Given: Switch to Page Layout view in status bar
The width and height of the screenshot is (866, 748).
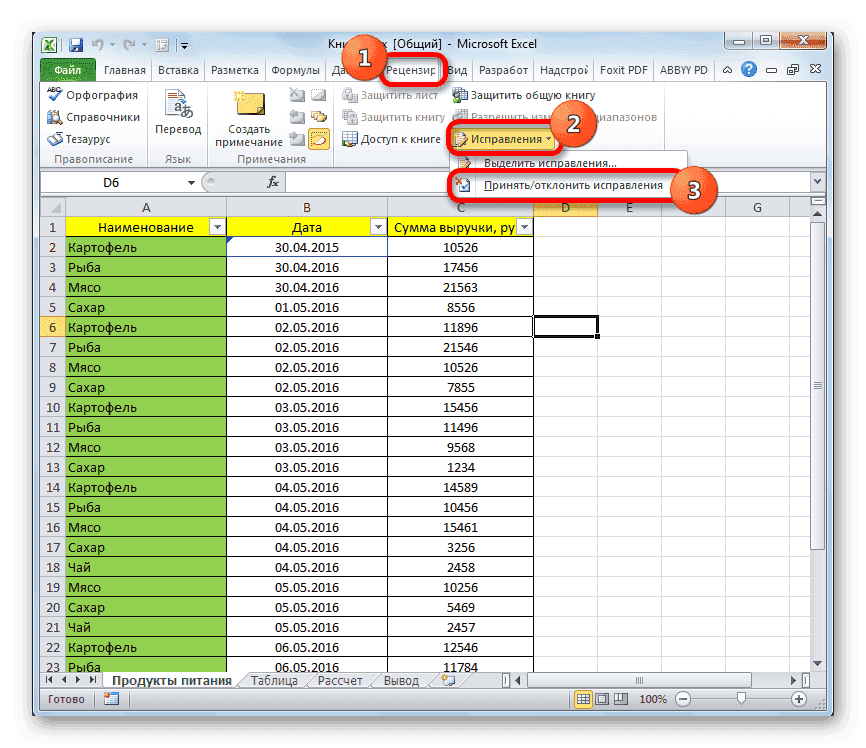Looking at the screenshot, I should click(601, 699).
